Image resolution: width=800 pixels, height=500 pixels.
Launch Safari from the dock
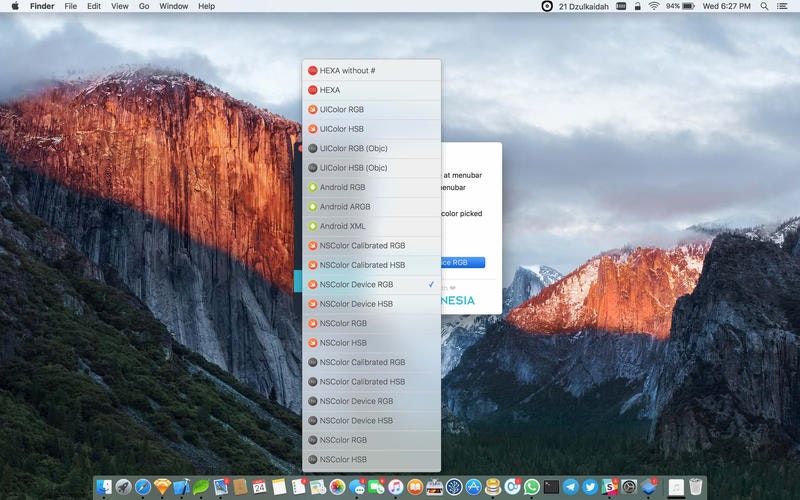[x=143, y=487]
